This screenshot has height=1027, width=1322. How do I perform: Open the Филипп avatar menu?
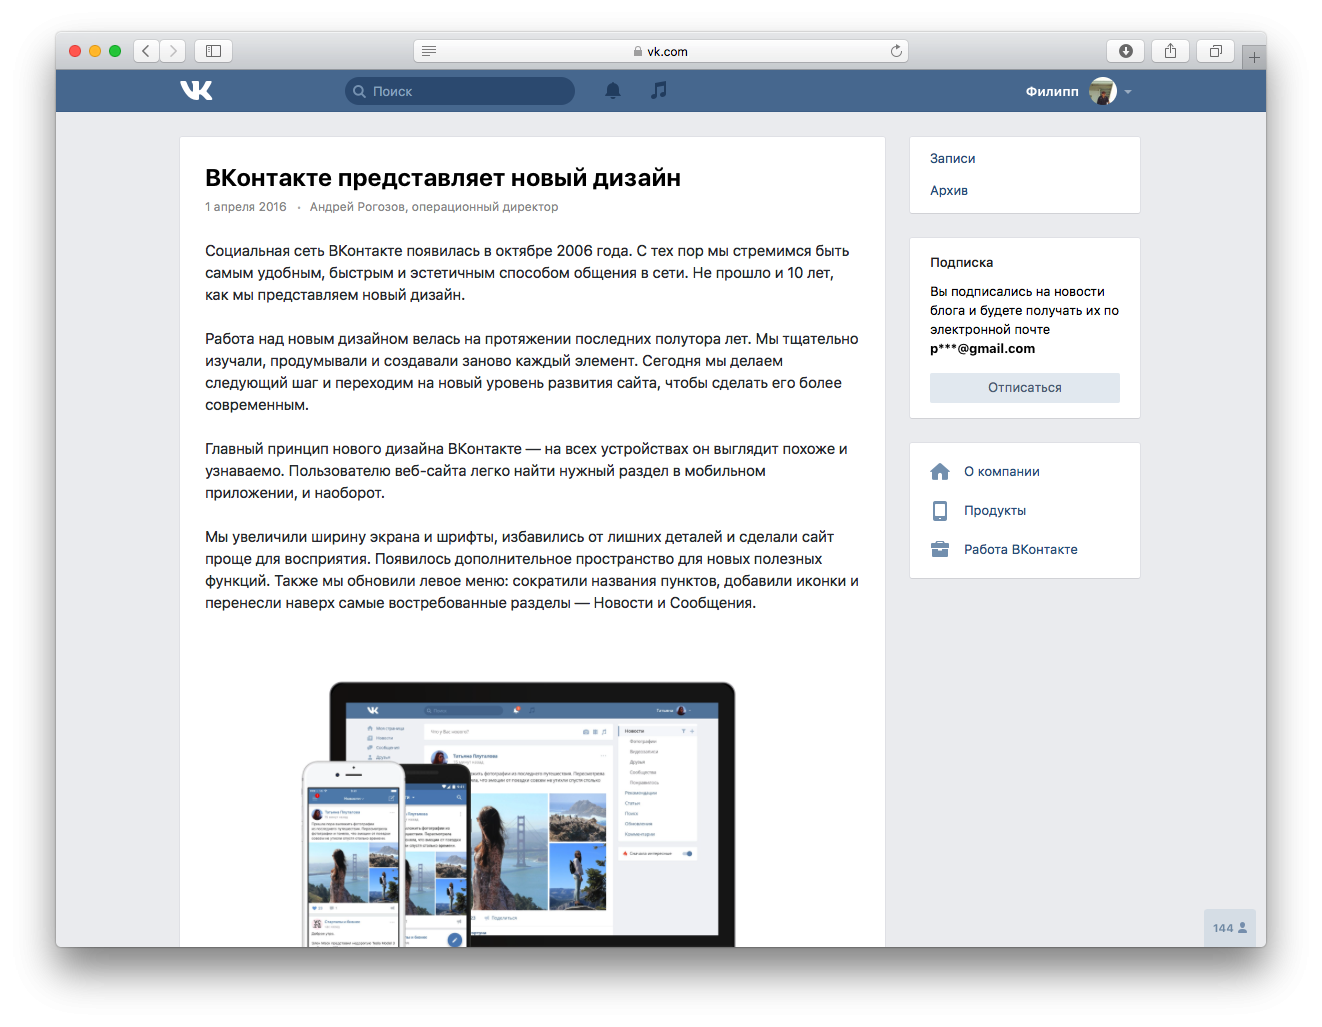(1102, 91)
